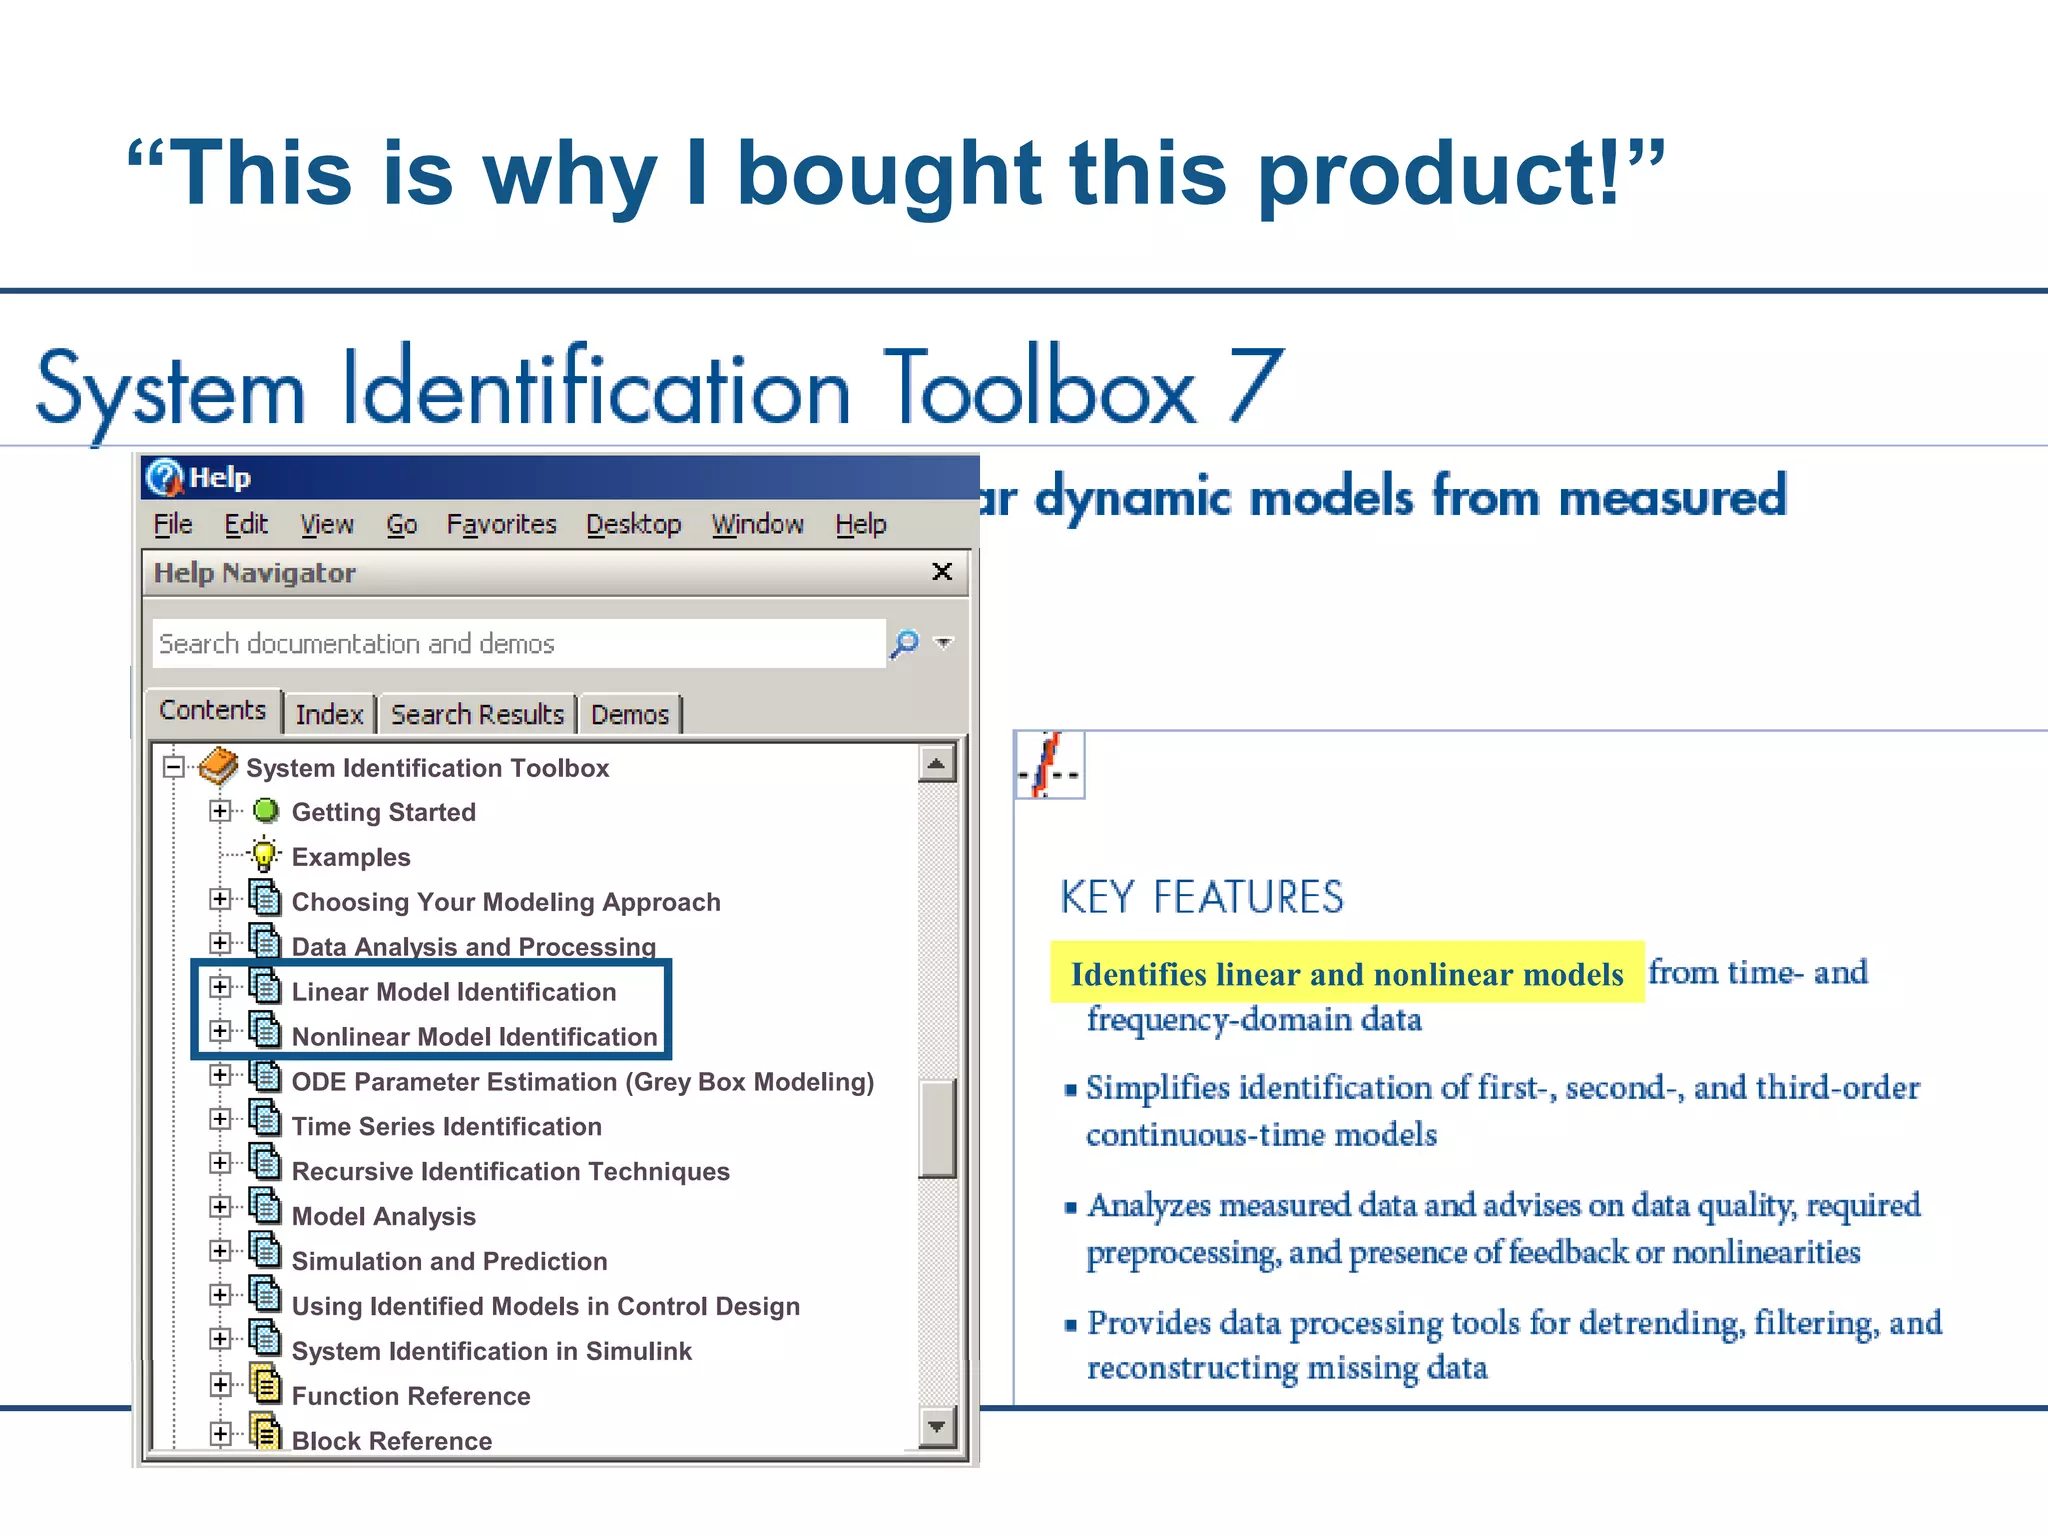The image size is (2048, 1536).
Task: Expand Simulation and Prediction node
Action: (220, 1251)
